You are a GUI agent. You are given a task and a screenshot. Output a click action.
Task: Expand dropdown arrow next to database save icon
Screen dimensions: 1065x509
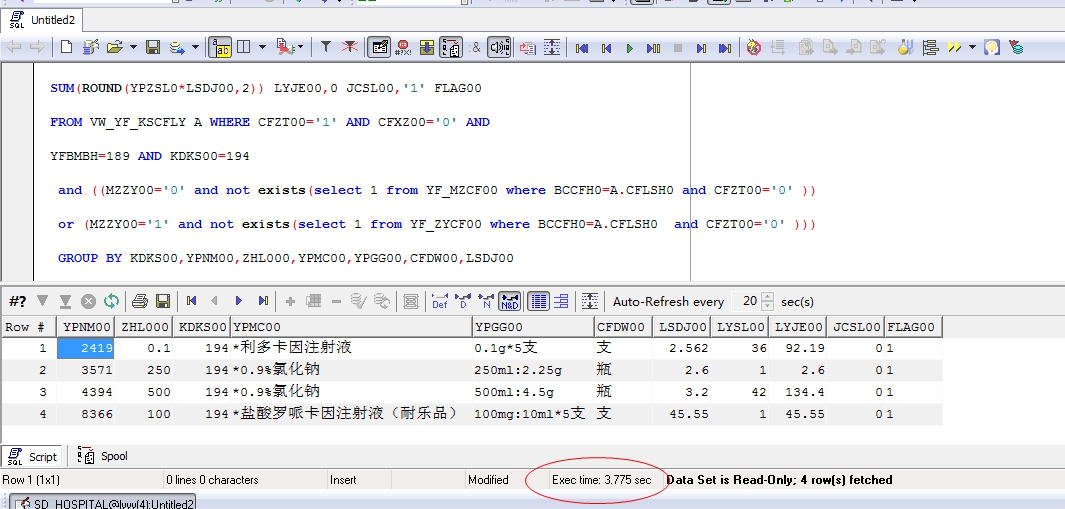click(196, 48)
